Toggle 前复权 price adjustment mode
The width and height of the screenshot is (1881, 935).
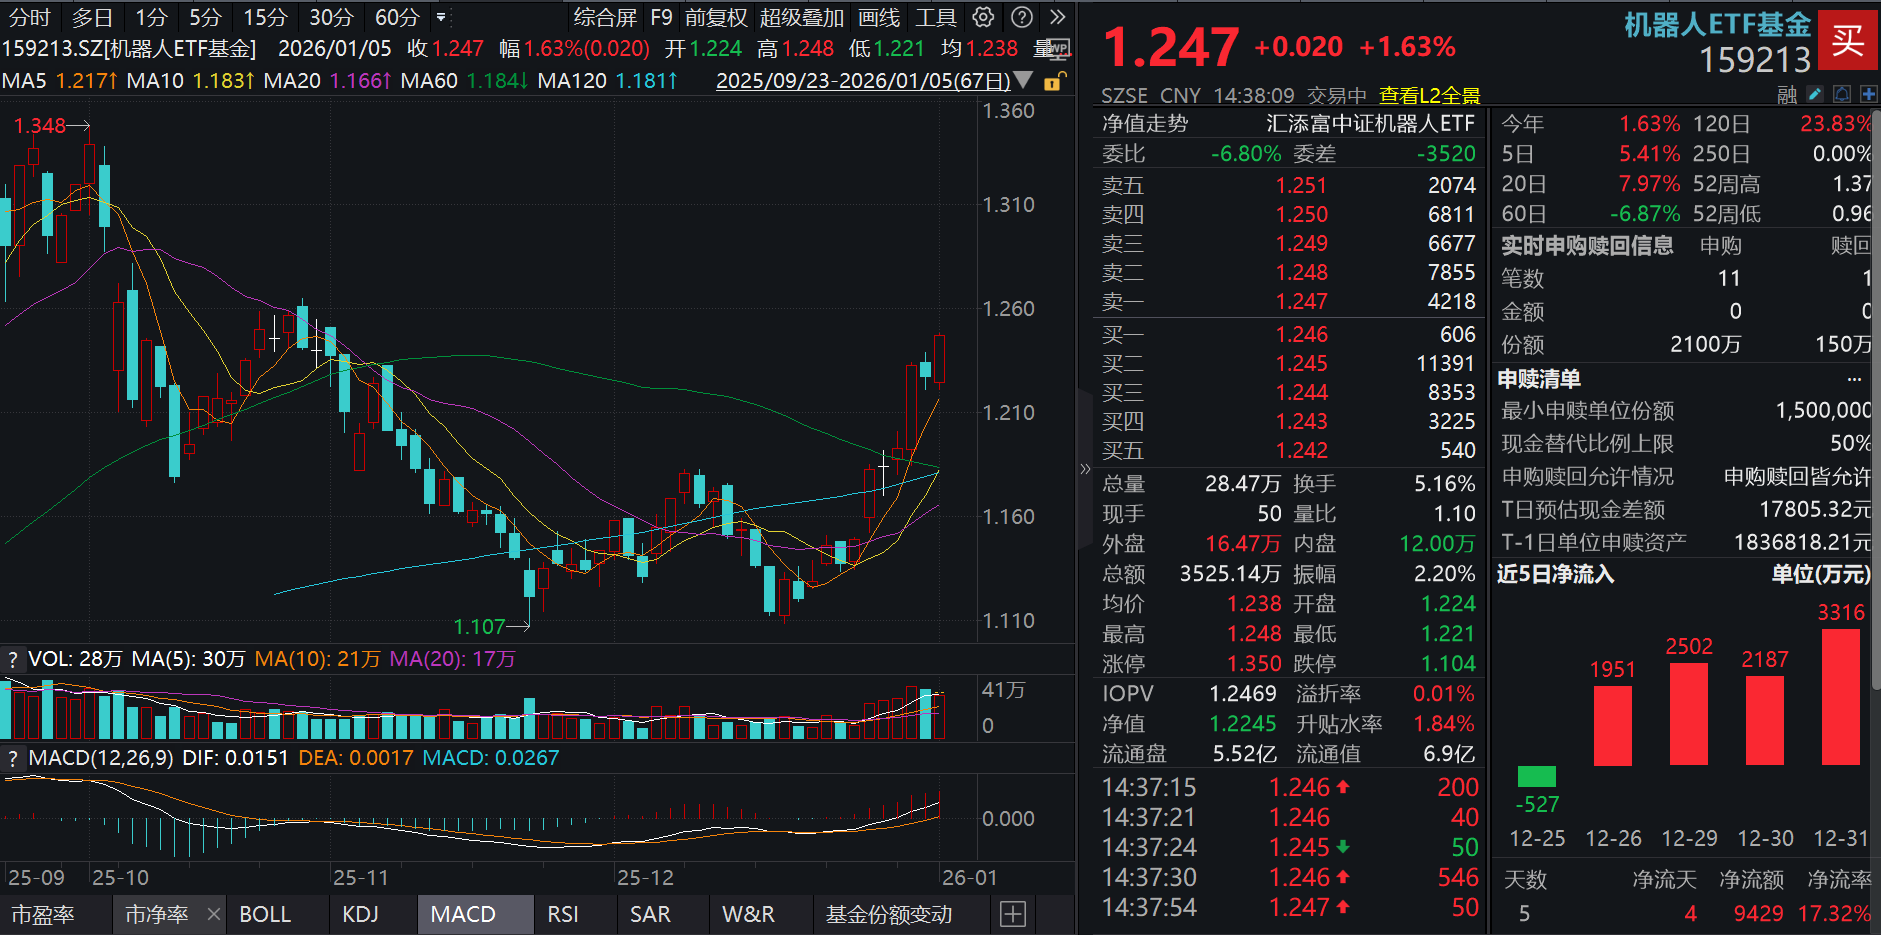pos(718,17)
